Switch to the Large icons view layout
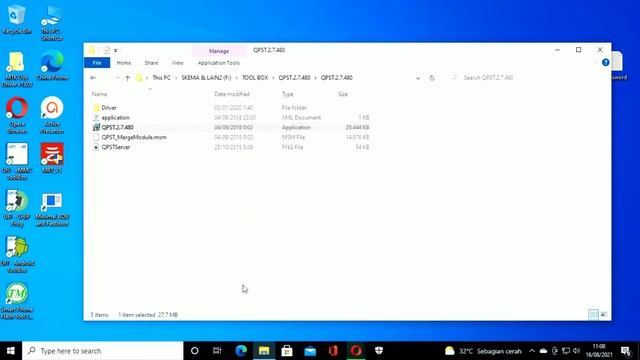 coord(604,314)
